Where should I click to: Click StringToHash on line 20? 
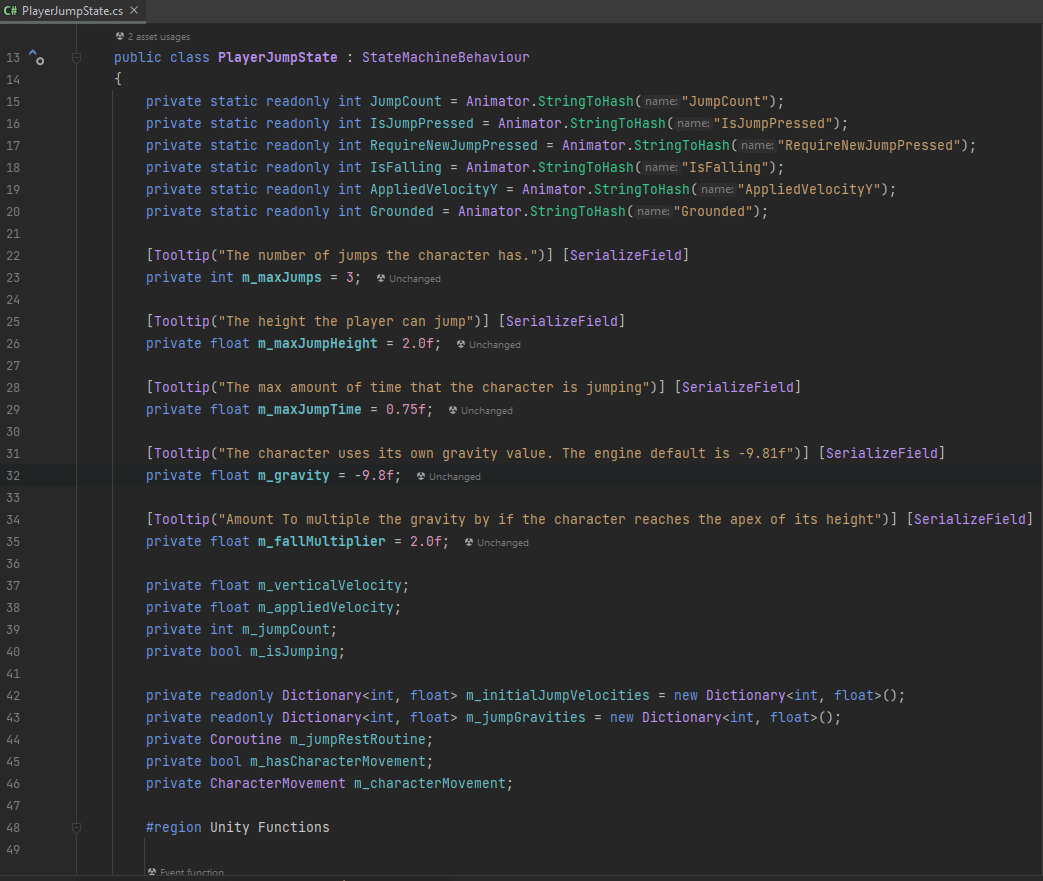coord(577,212)
